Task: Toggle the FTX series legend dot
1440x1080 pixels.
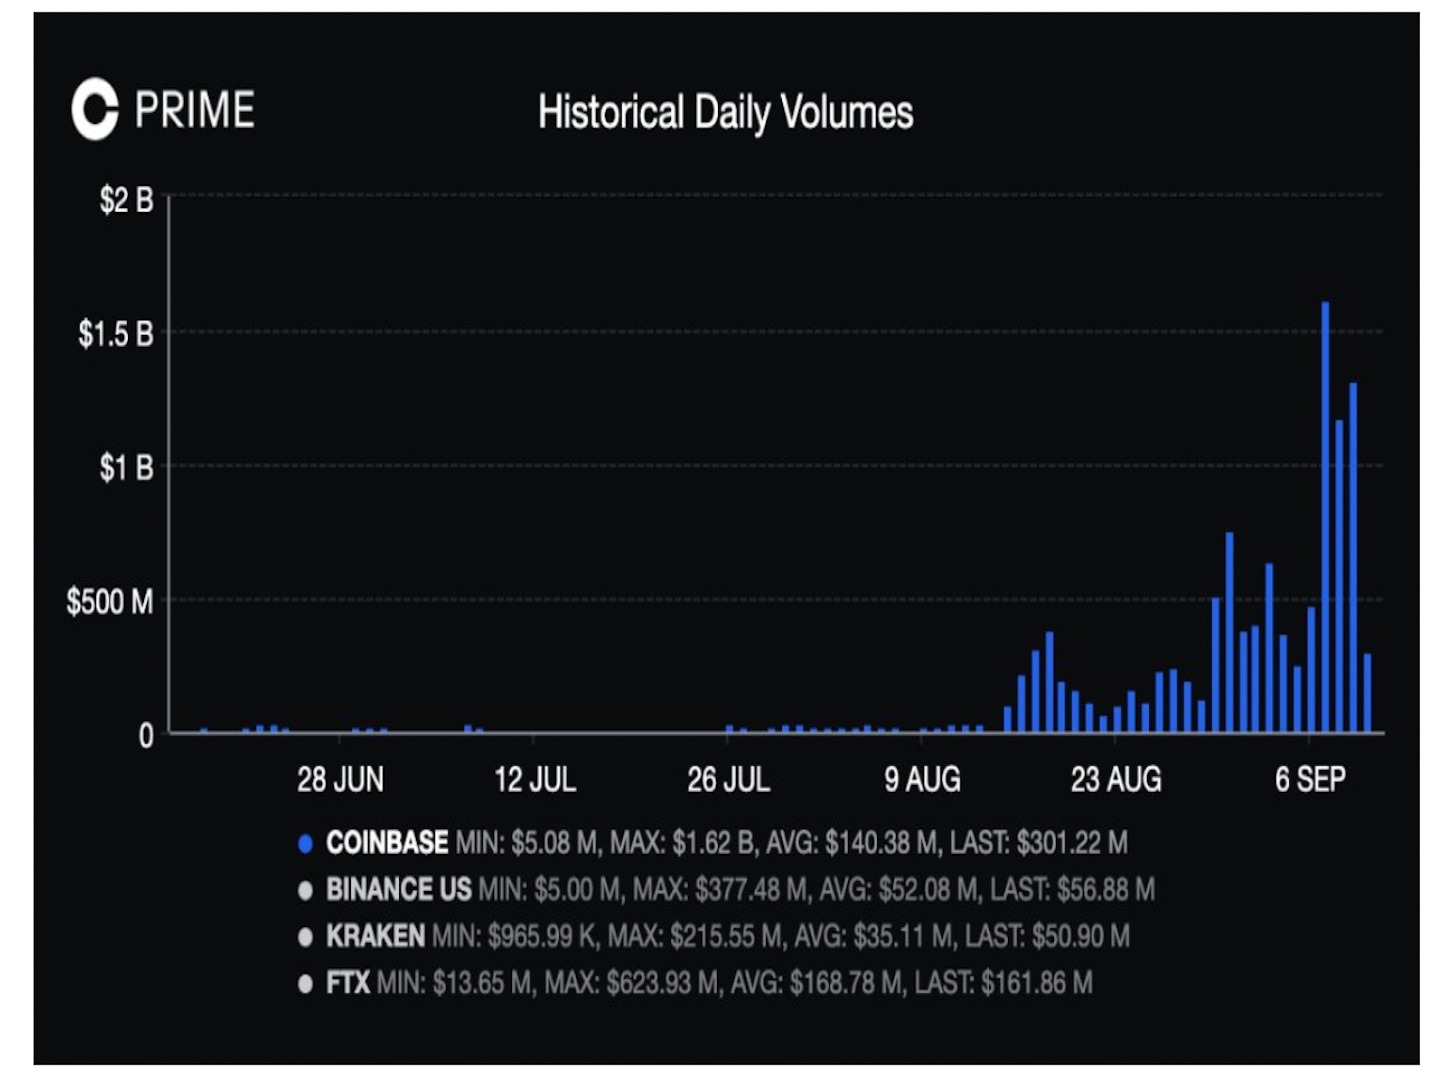Action: point(306,984)
